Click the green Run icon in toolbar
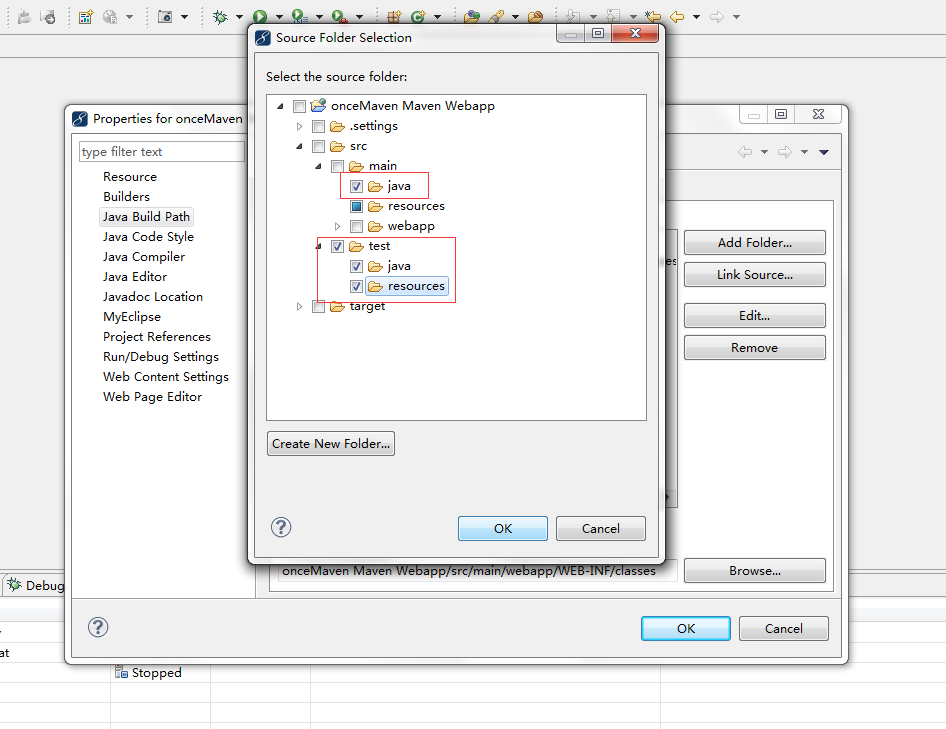This screenshot has height=729, width=946. pos(259,17)
